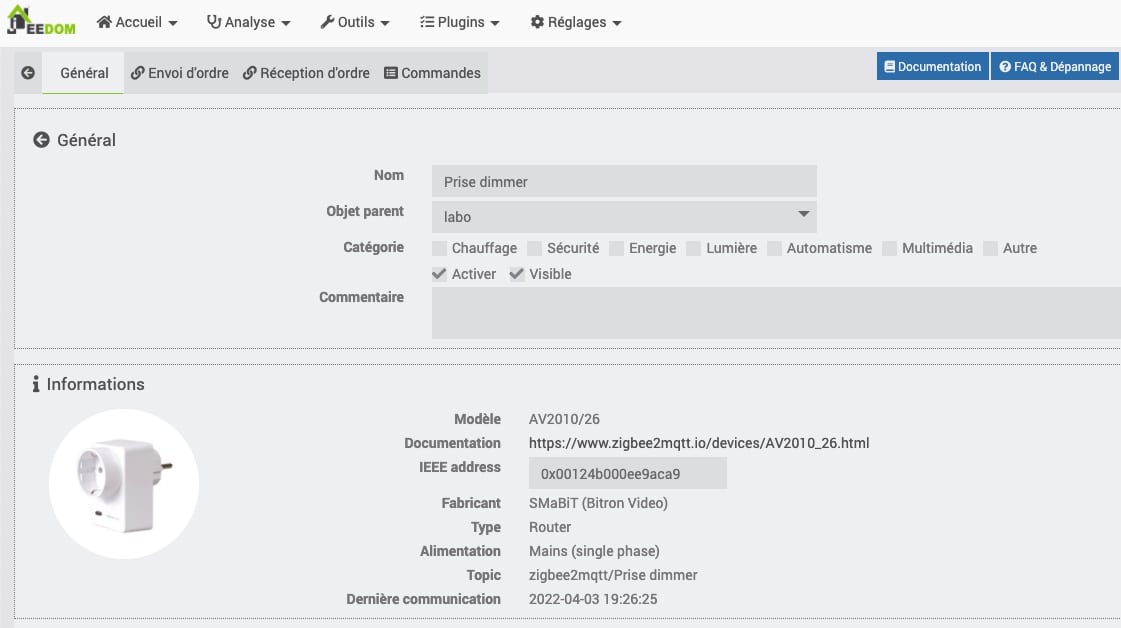Click the Type value Router
1121x628 pixels.
click(550, 527)
